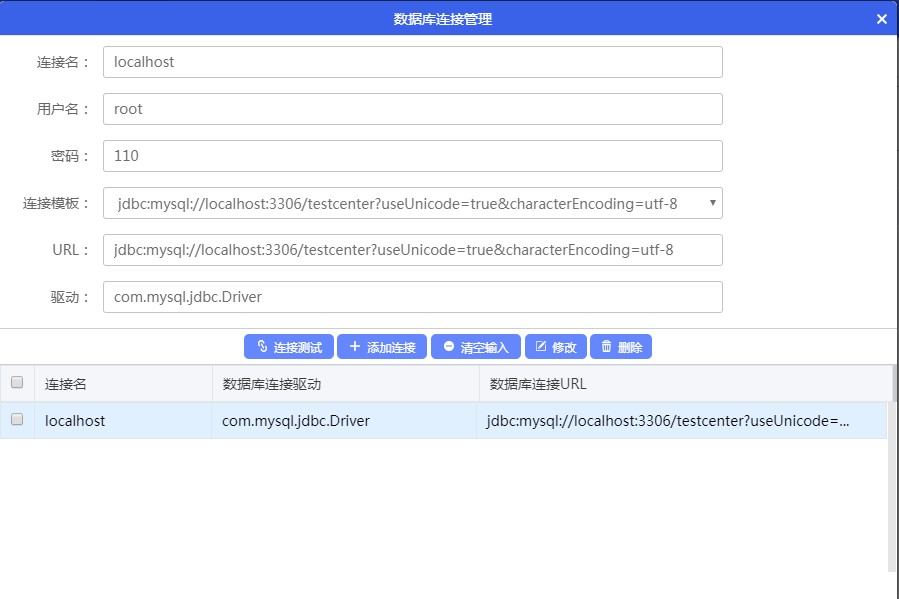Click the 数据库连接URL column header
Viewport: 899px width, 599px height.
[682, 383]
